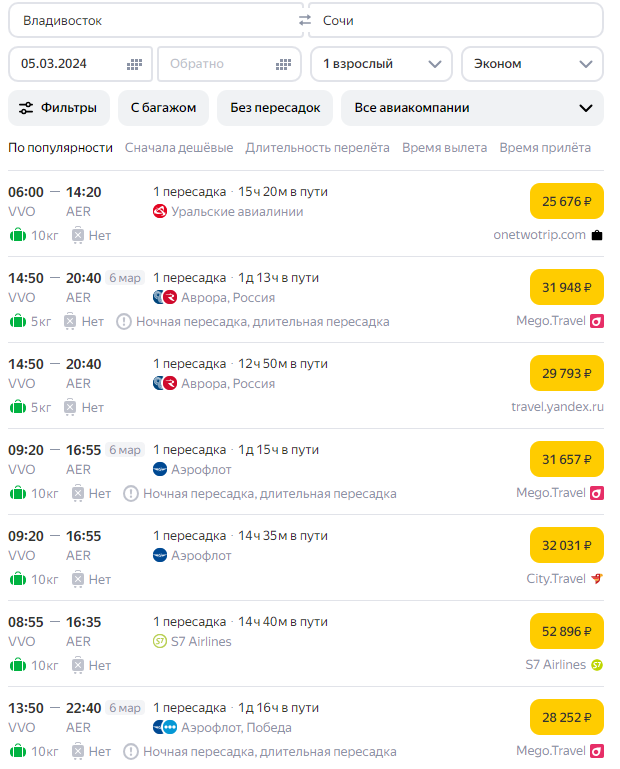This screenshot has width=620, height=769.
Task: Open the 'Эконом' class dropdown
Action: (532, 64)
